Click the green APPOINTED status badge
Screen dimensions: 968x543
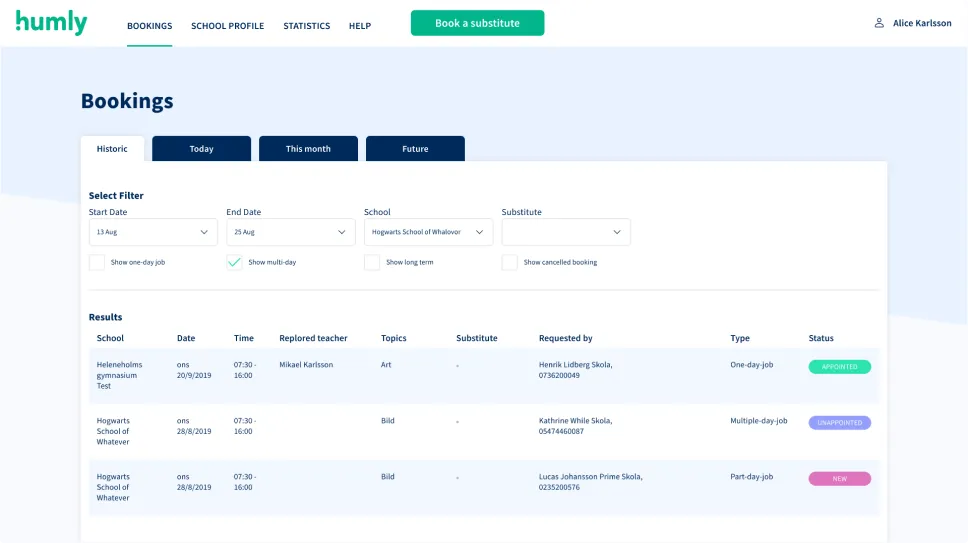[839, 367]
